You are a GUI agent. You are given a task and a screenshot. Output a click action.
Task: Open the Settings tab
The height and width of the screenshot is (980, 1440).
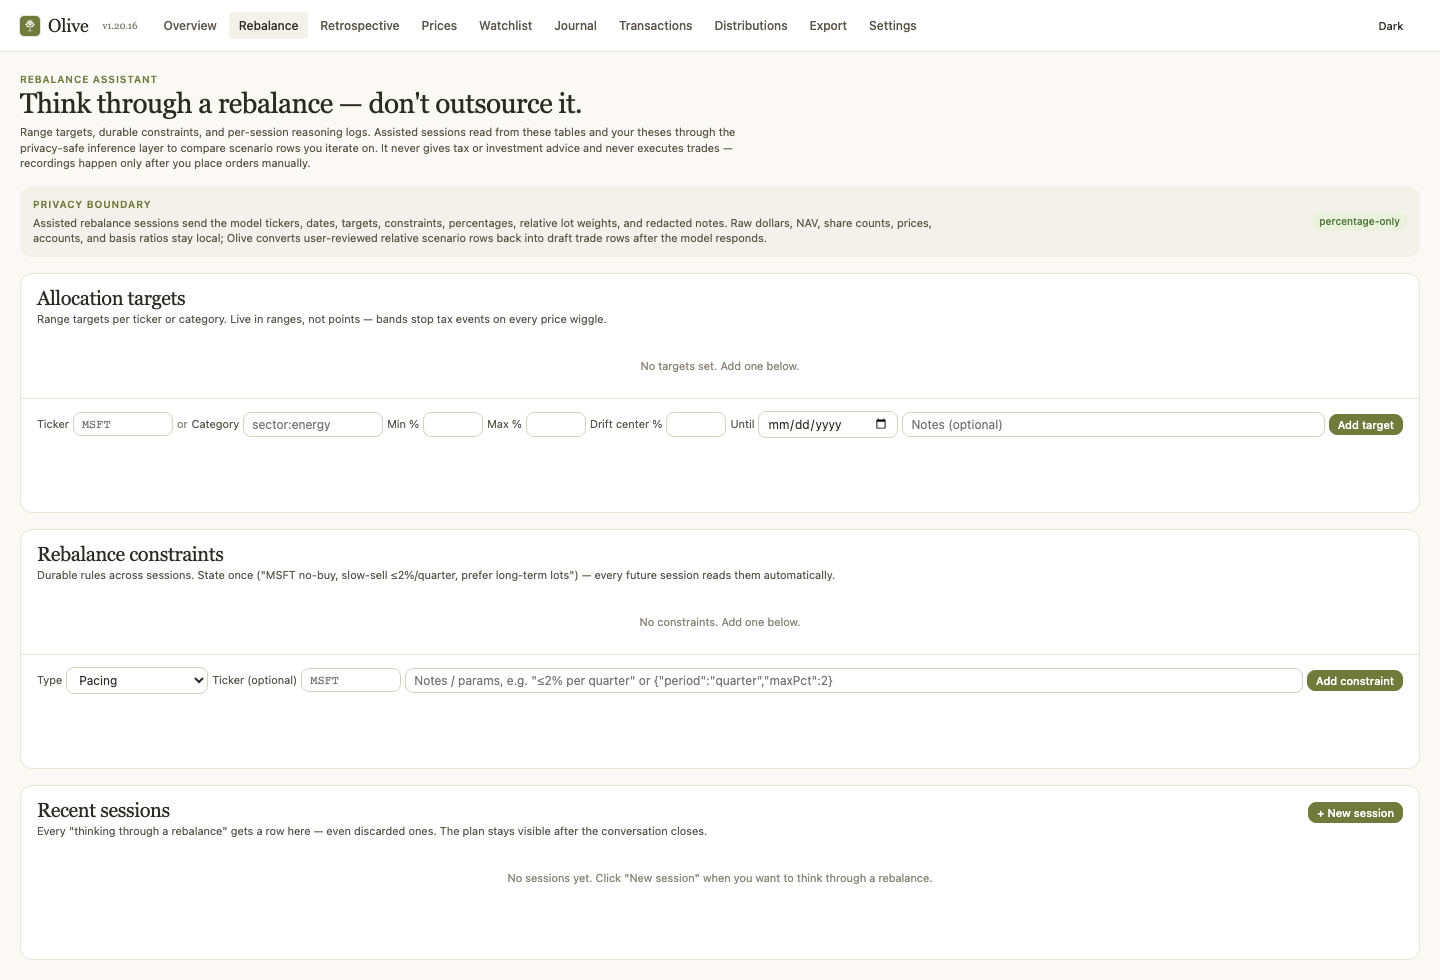pyautogui.click(x=893, y=26)
